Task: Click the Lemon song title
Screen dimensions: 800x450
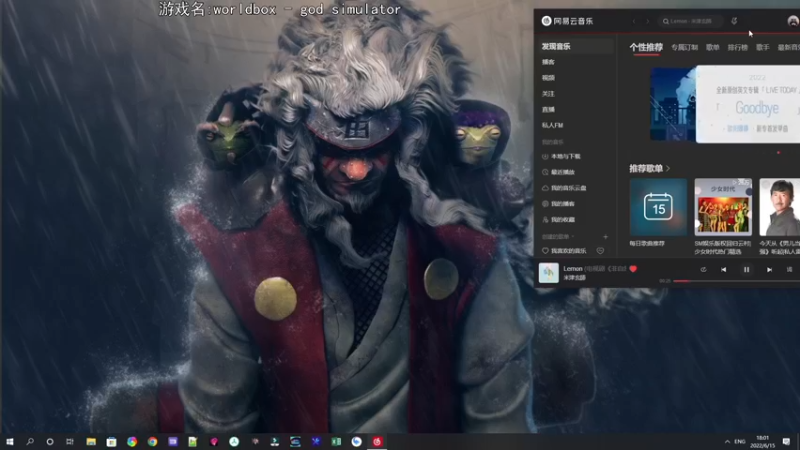Action: click(573, 268)
